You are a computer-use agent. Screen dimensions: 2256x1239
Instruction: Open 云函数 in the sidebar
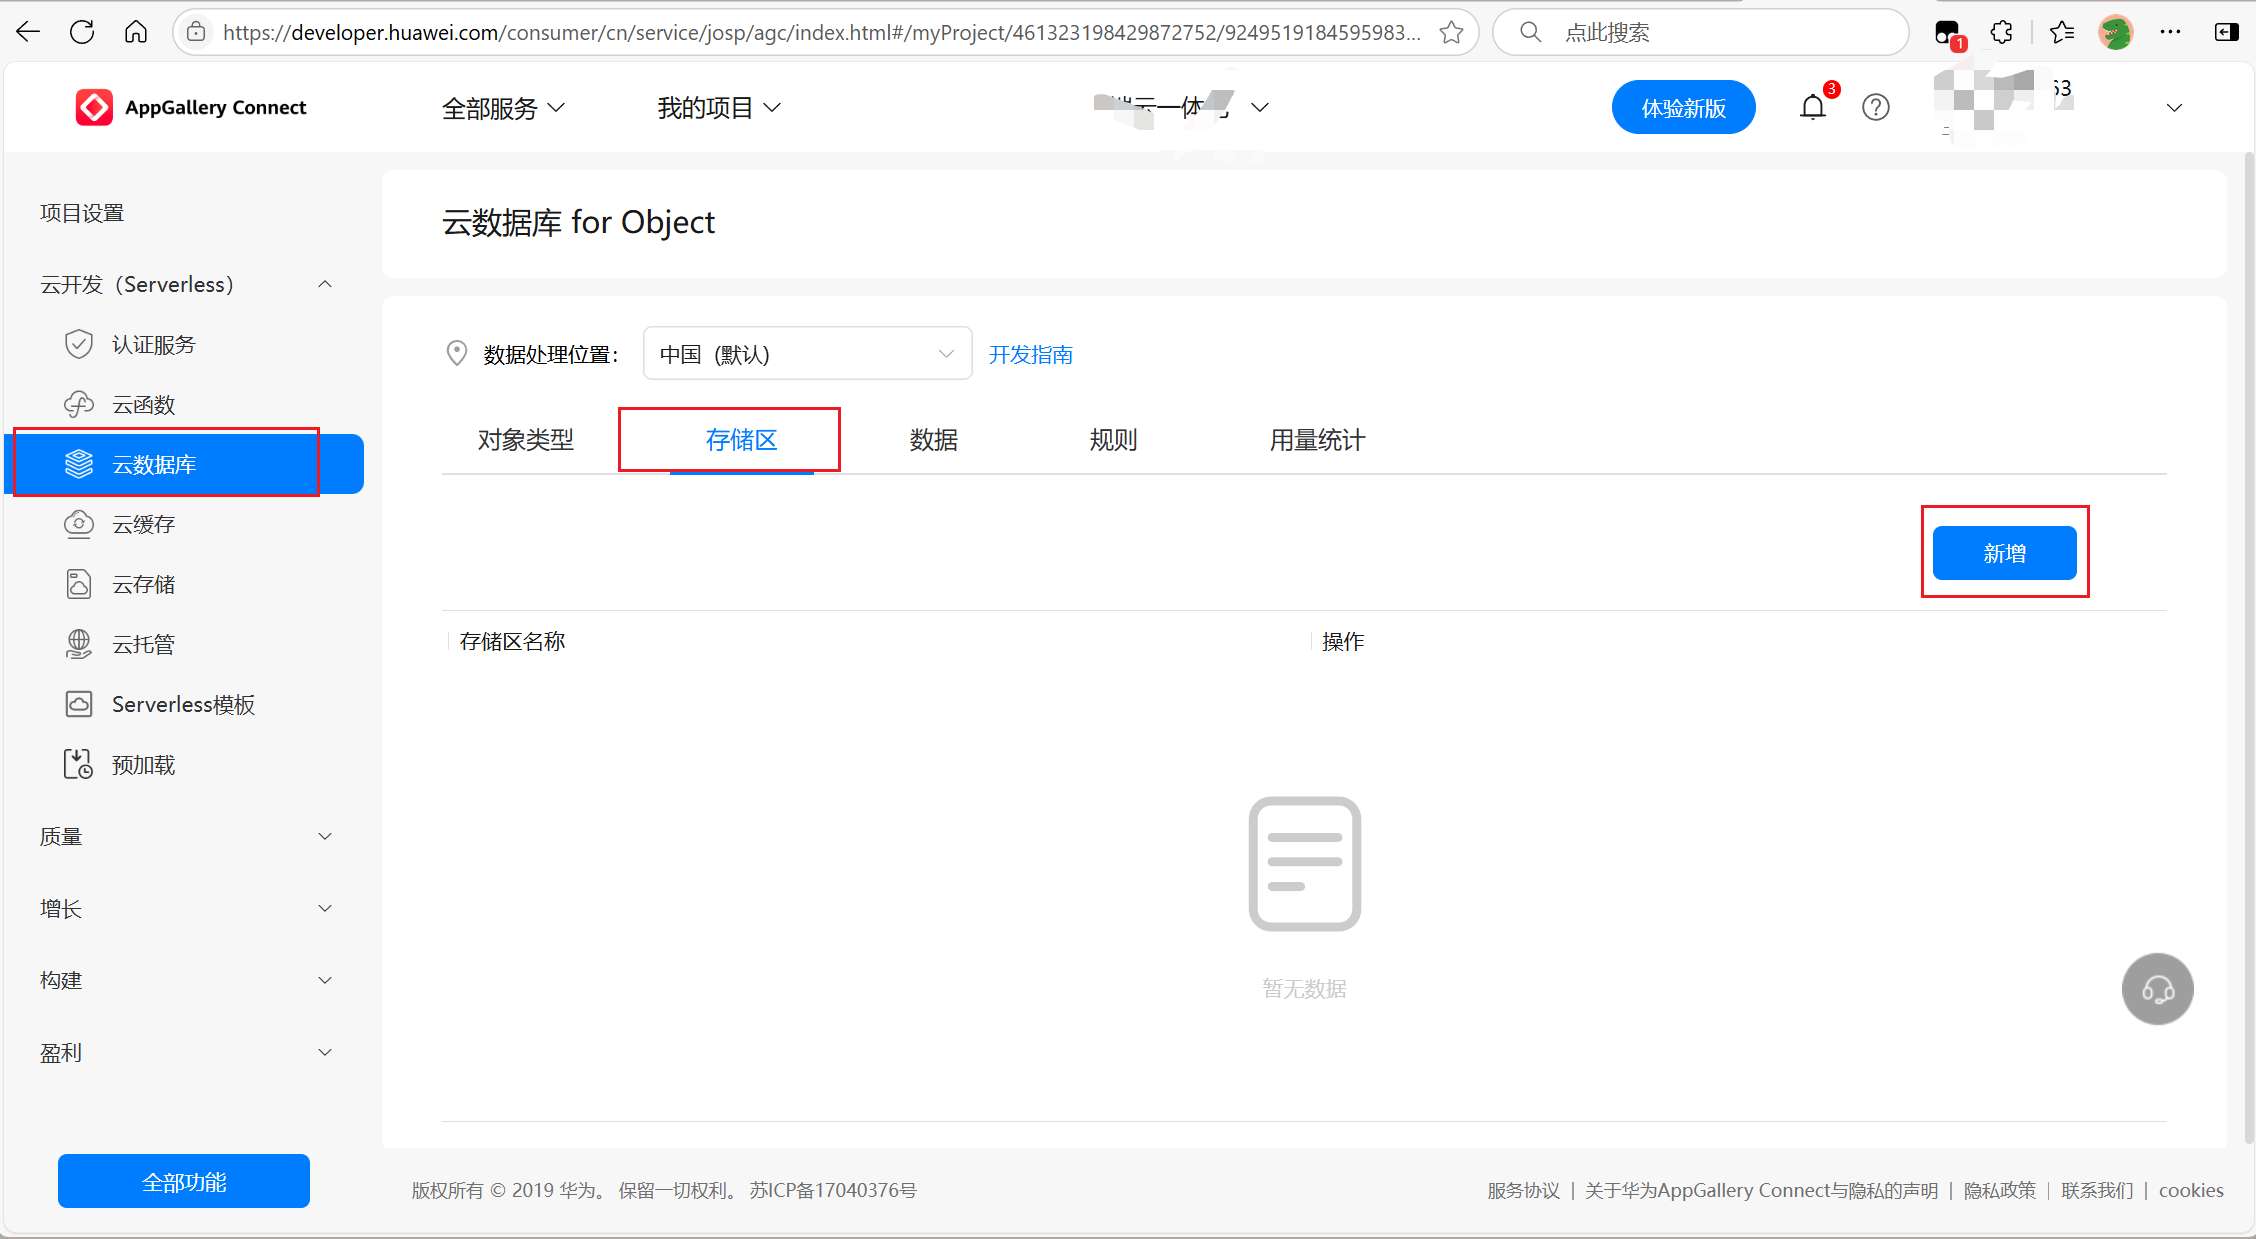[x=143, y=405]
